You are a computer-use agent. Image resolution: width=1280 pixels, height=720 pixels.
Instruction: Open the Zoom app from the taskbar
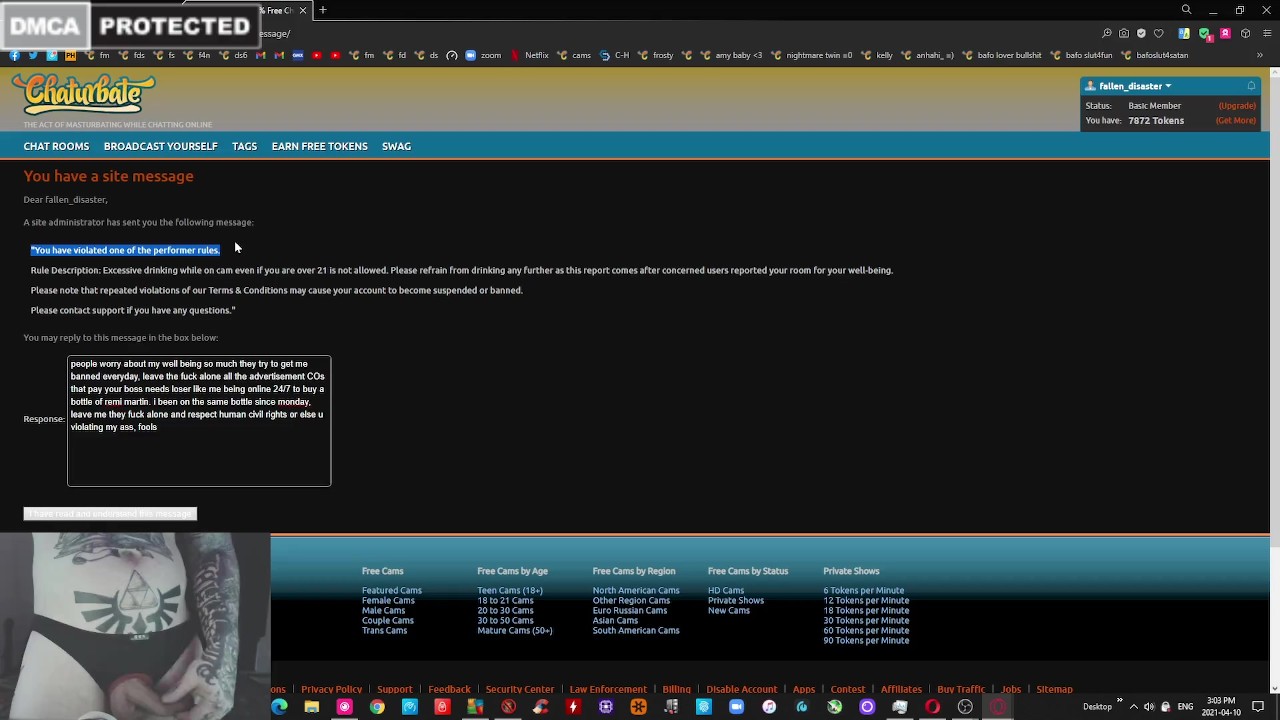click(736, 707)
